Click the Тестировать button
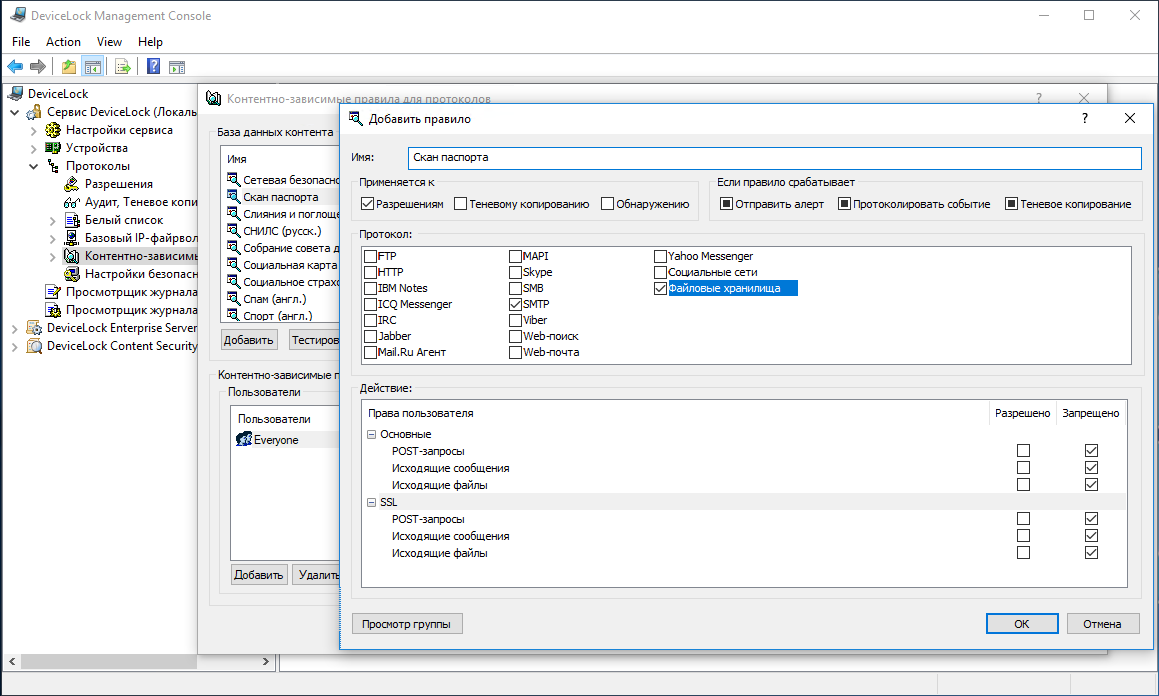 coord(313,340)
